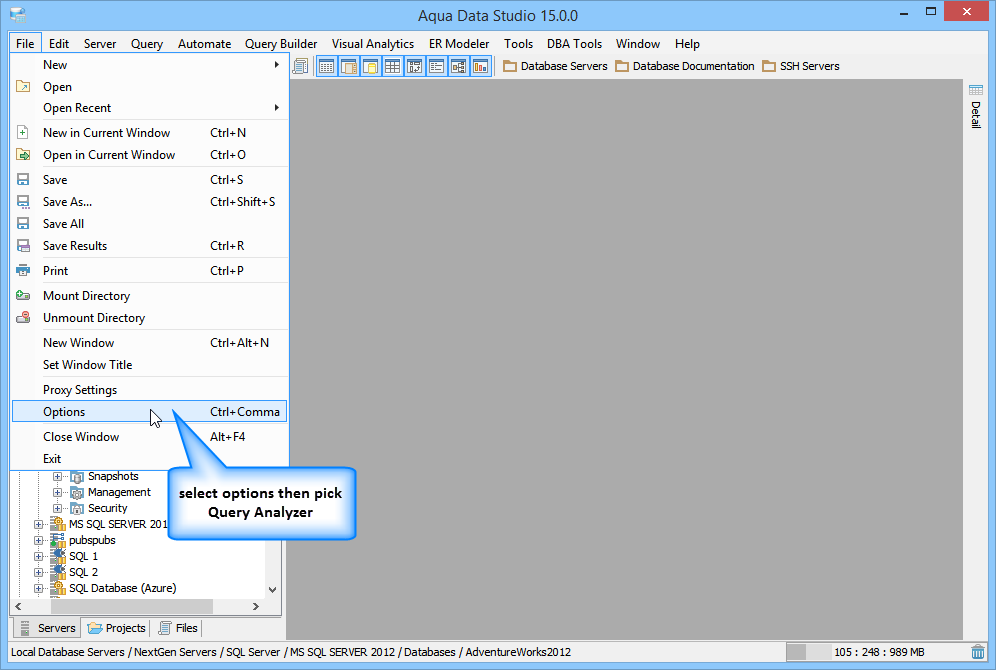Viewport: 996px width, 670px height.
Task: Expand the SQL Database (Azure) node
Action: pyautogui.click(x=38, y=588)
